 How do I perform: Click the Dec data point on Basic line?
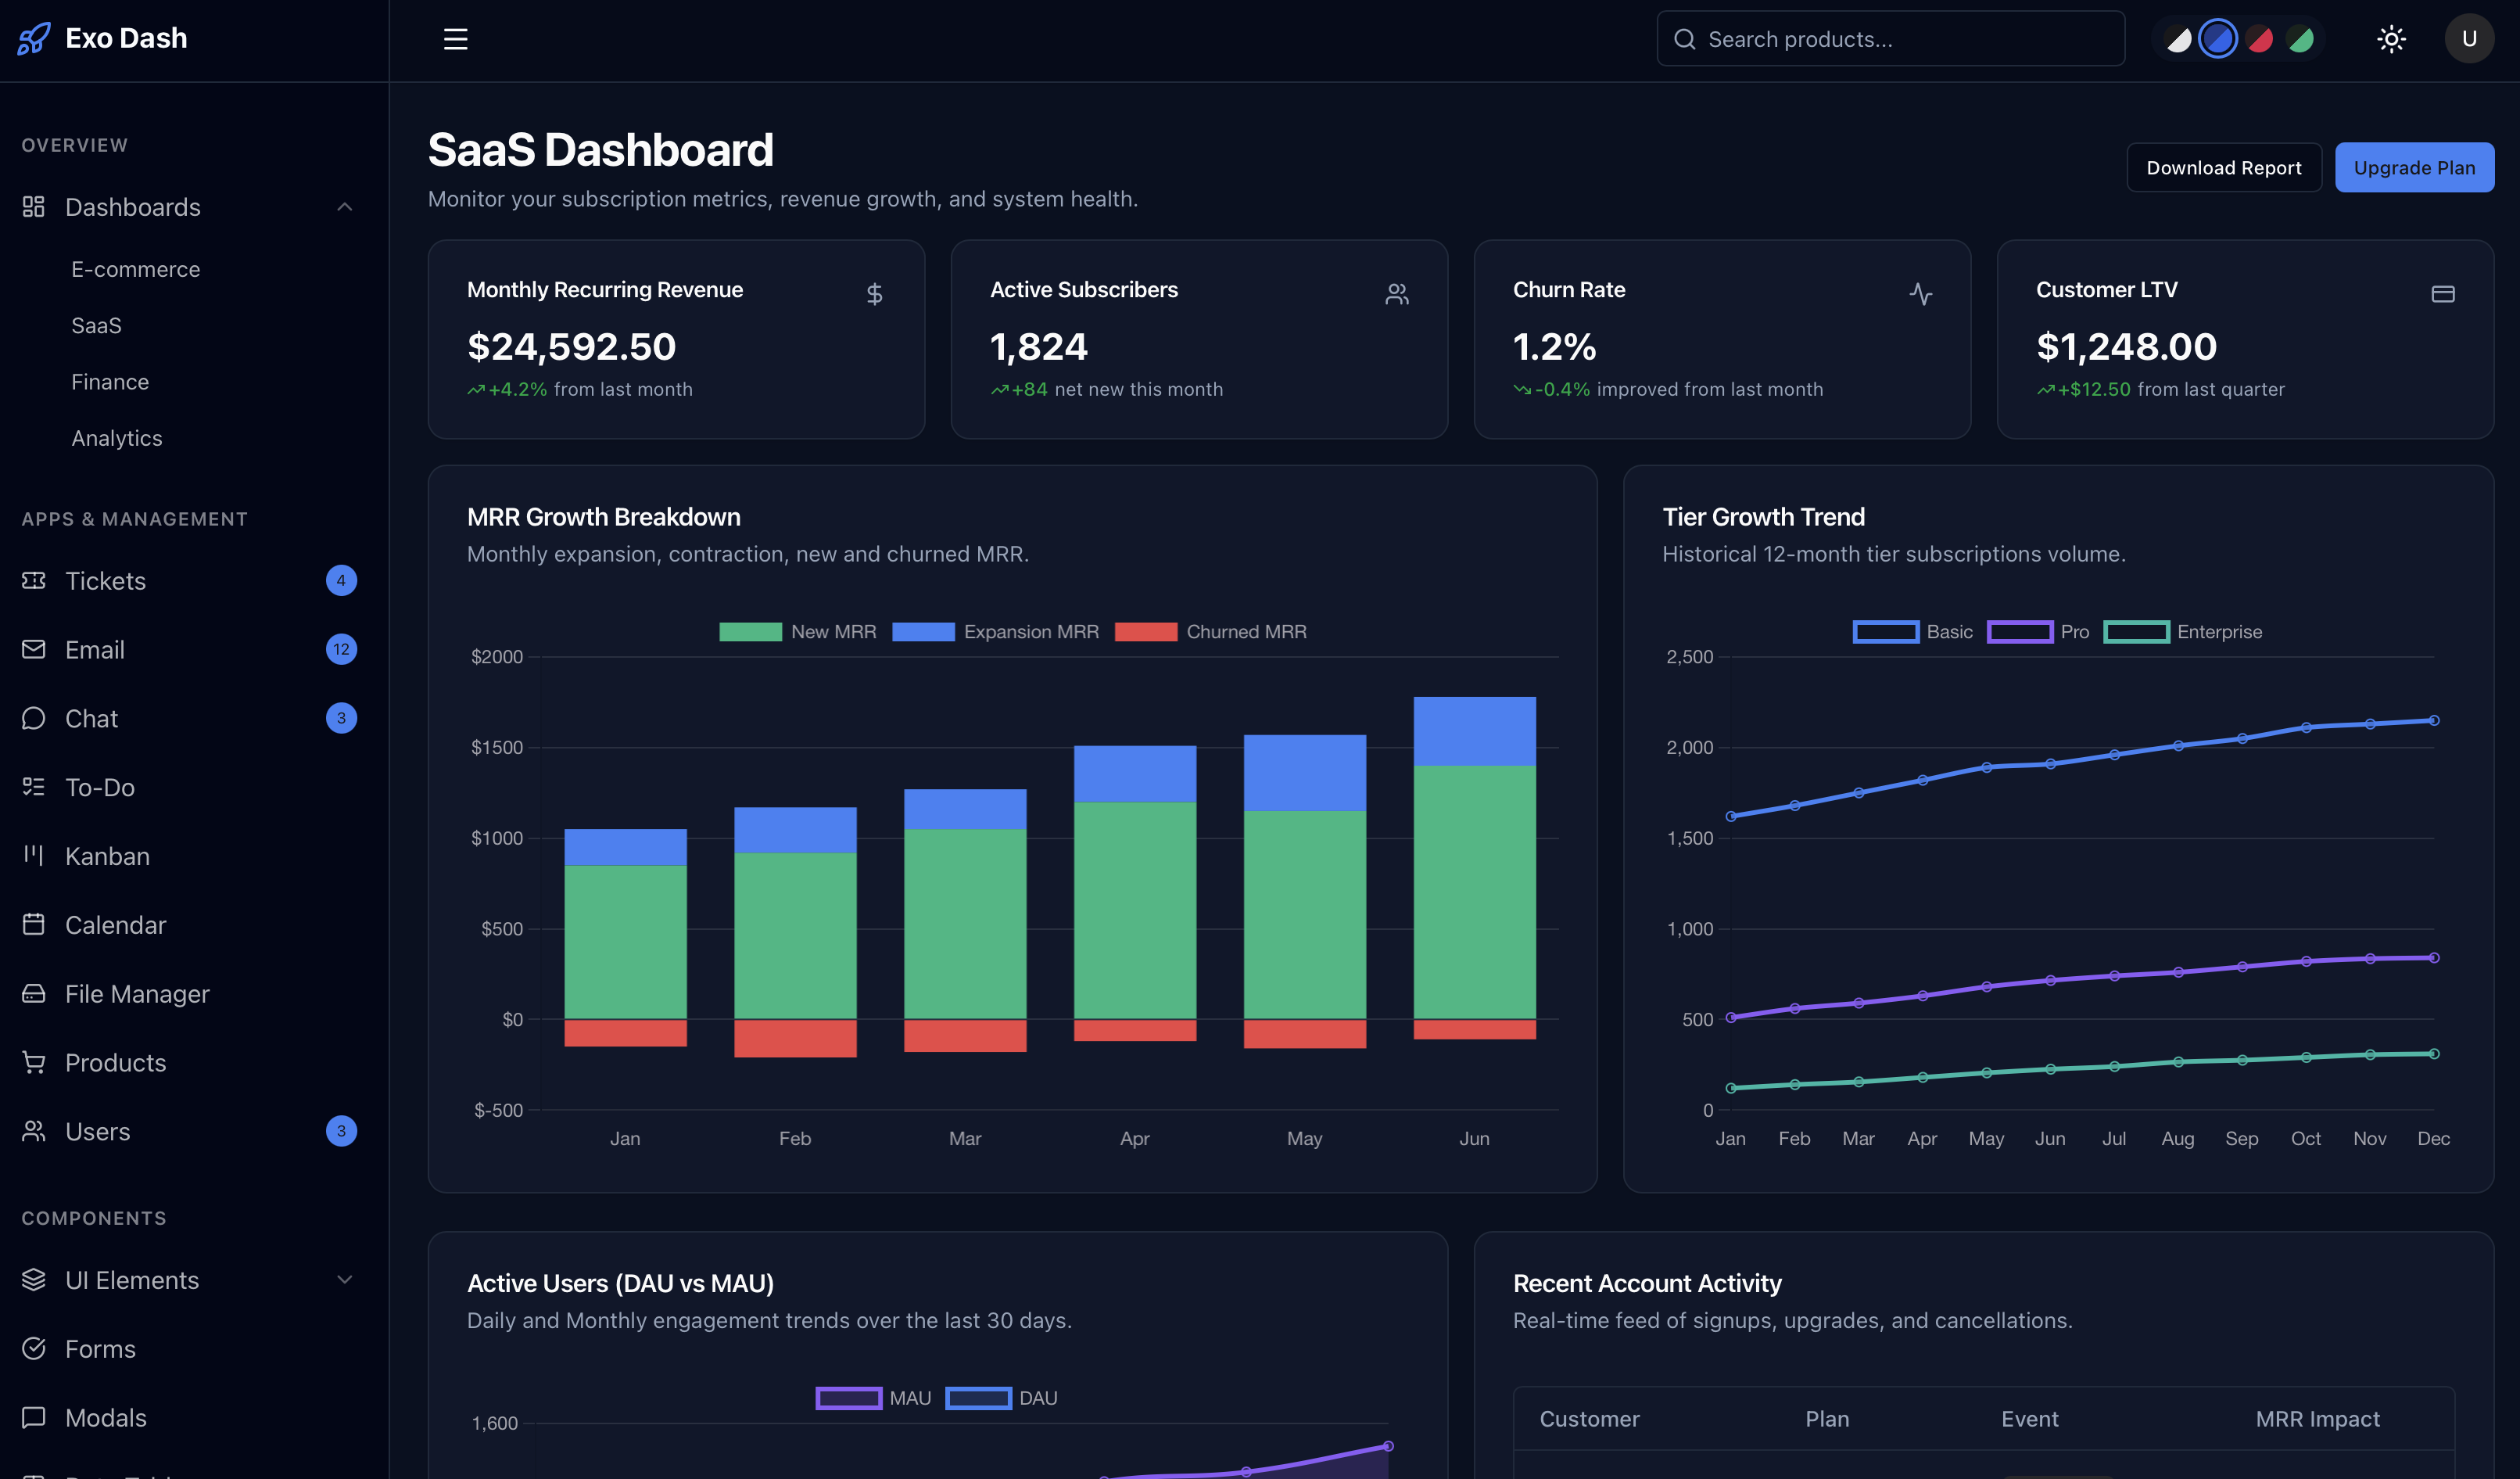coord(2434,720)
